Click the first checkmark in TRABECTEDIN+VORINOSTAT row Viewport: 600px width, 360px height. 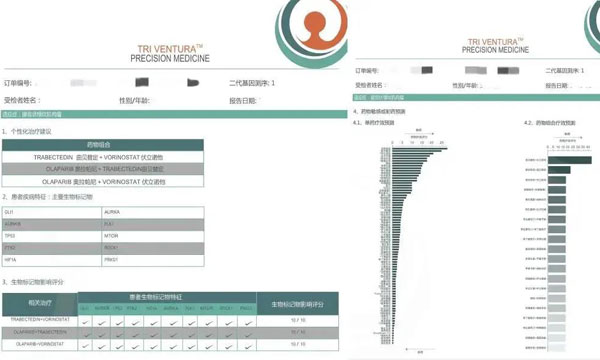click(x=85, y=323)
